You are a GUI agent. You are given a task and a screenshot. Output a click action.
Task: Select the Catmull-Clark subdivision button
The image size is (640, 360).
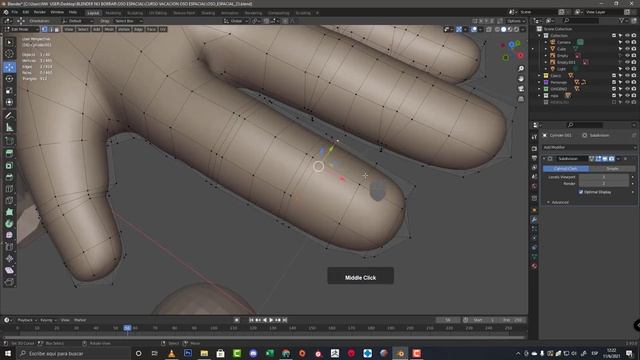[x=566, y=169]
